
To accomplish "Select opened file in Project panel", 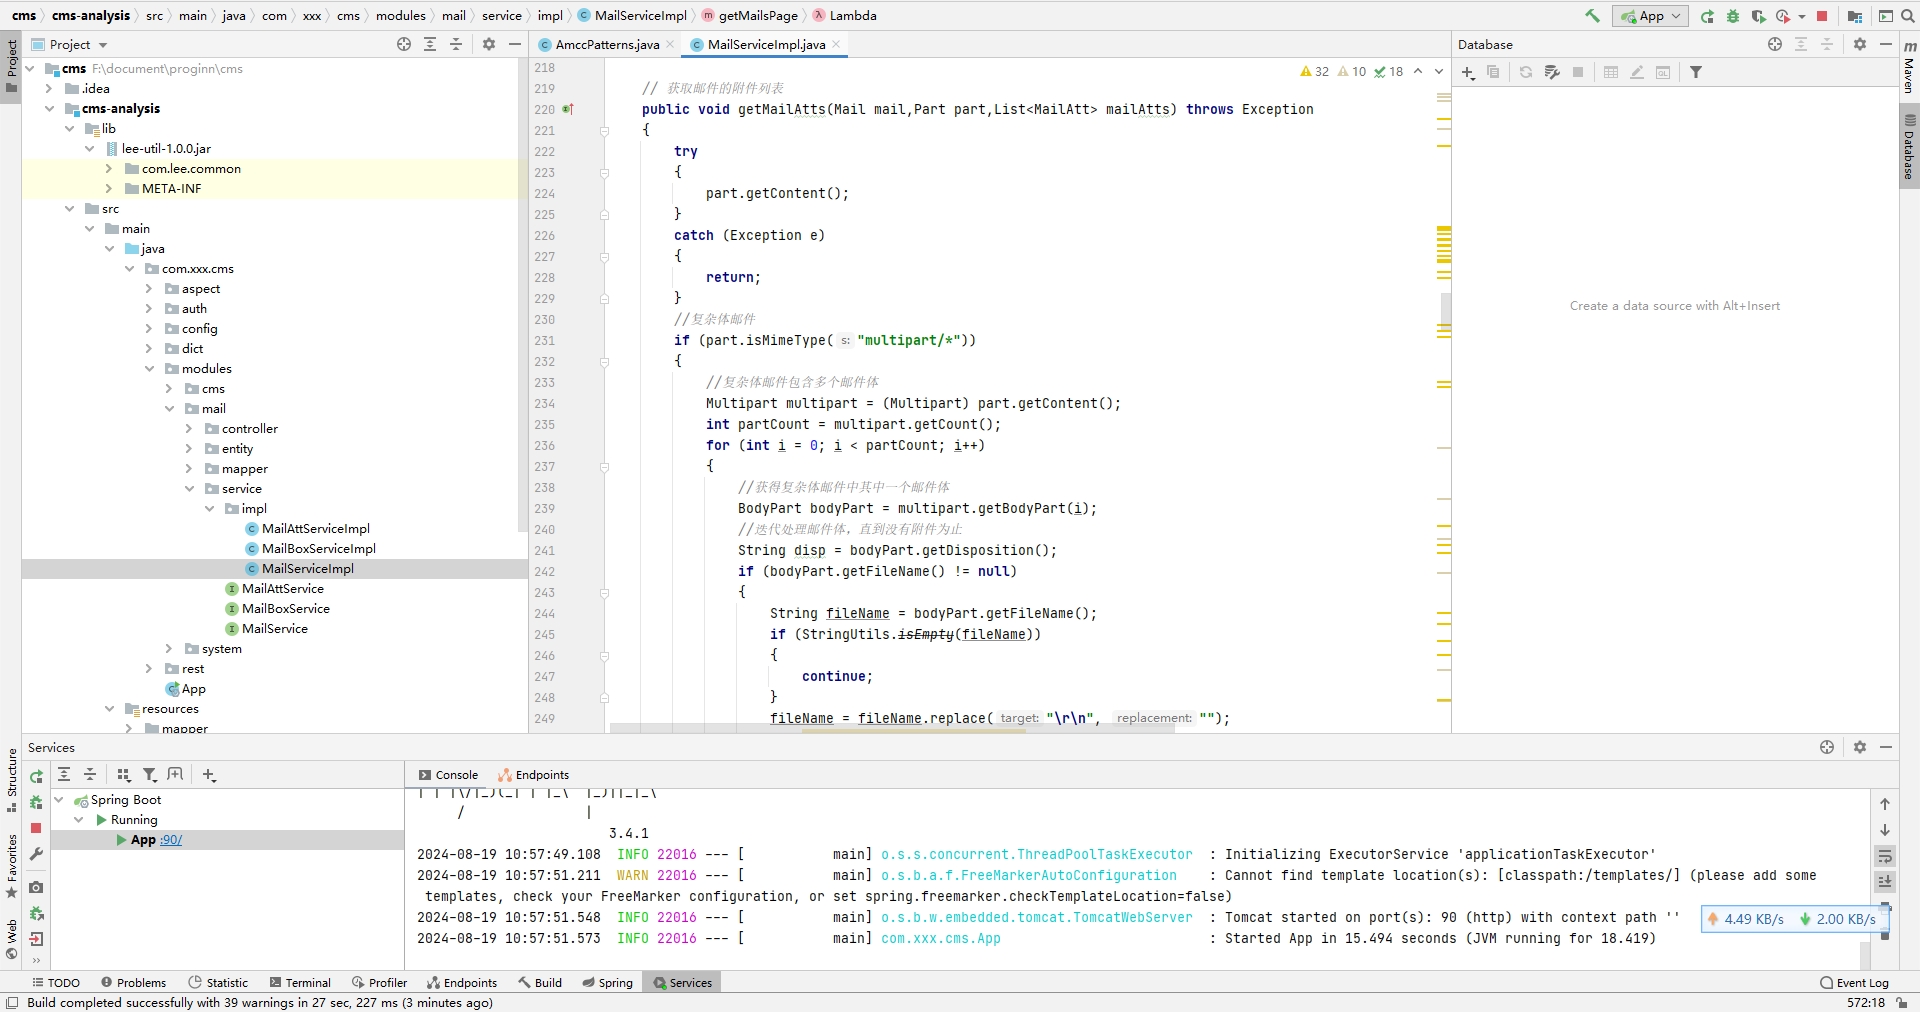I will click(x=404, y=44).
